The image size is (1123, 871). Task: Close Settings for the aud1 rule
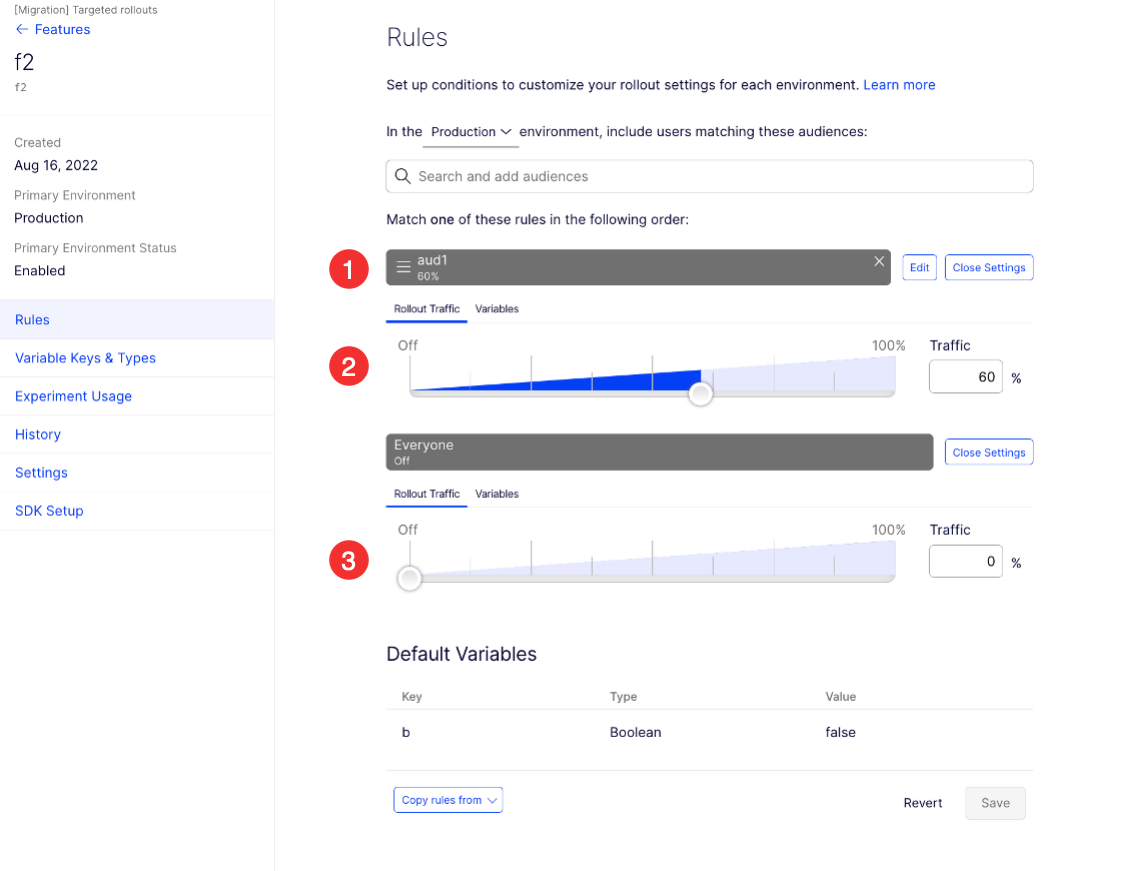(988, 267)
